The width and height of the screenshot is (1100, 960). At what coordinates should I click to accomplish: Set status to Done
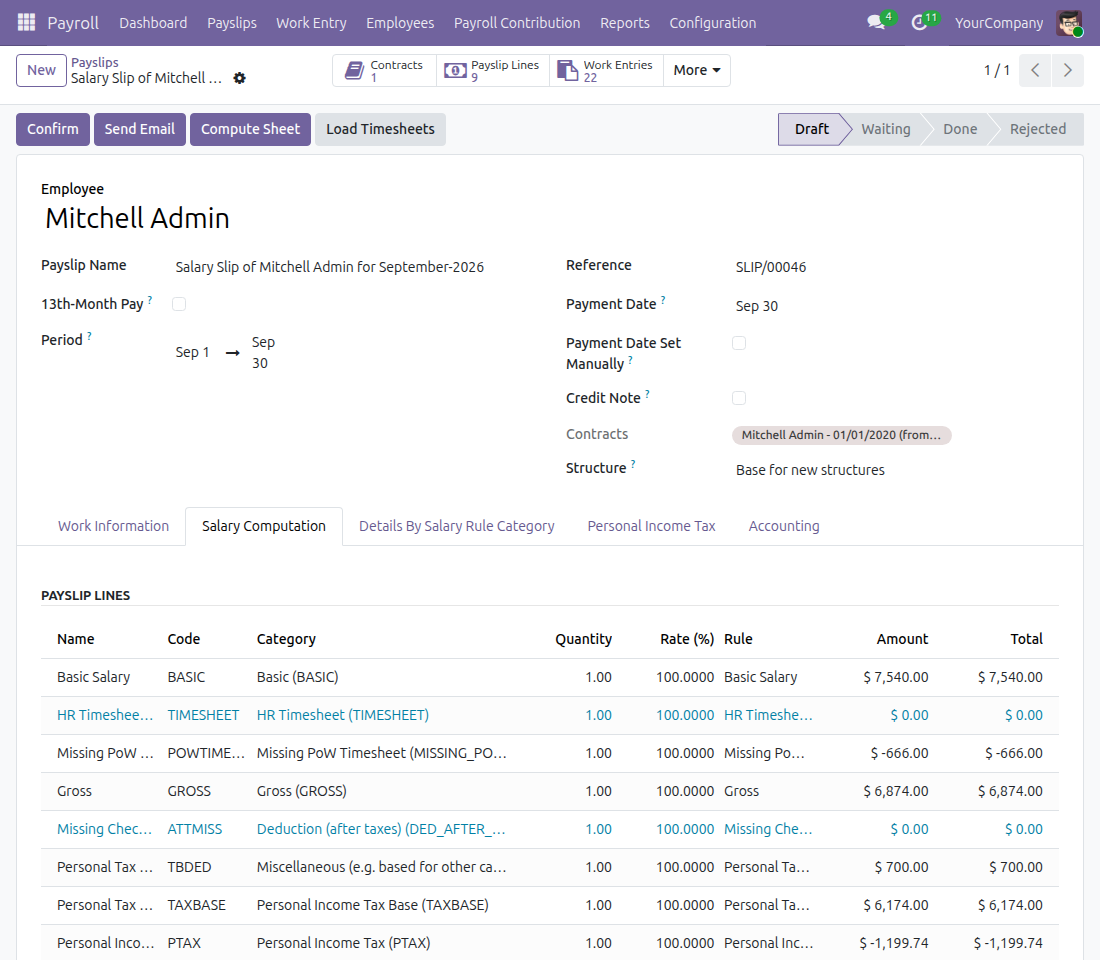pyautogui.click(x=960, y=129)
